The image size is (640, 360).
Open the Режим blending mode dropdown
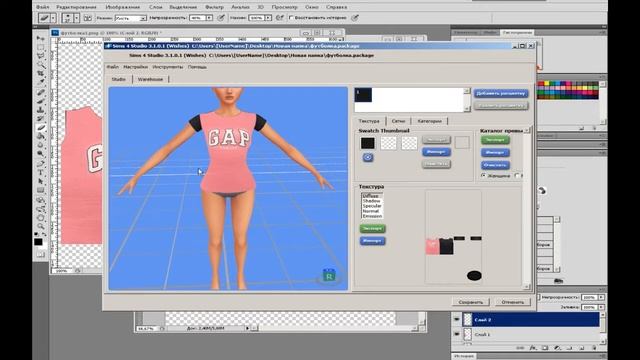coord(131,18)
